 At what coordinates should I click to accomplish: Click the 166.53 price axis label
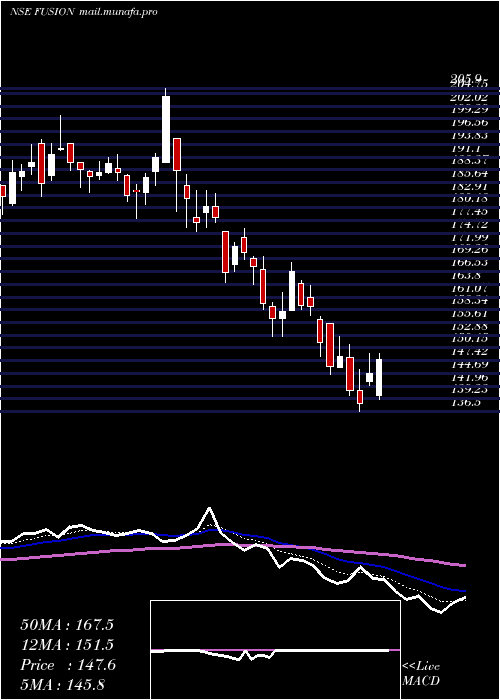pyautogui.click(x=469, y=262)
